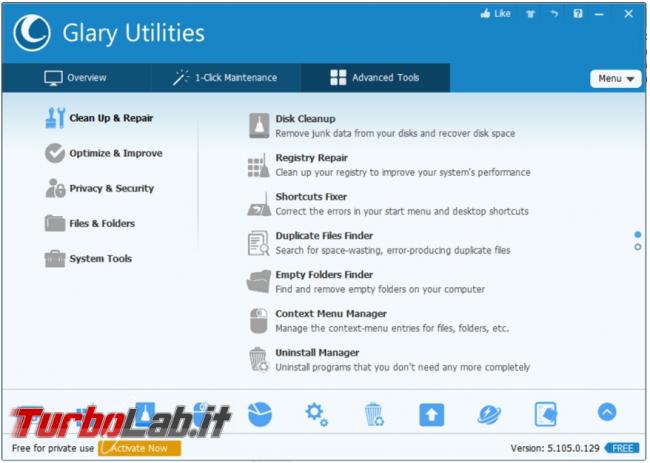Click the disk space pie-chart icon in bottom dock
Viewport: 650px width, 463px height.
[260, 414]
